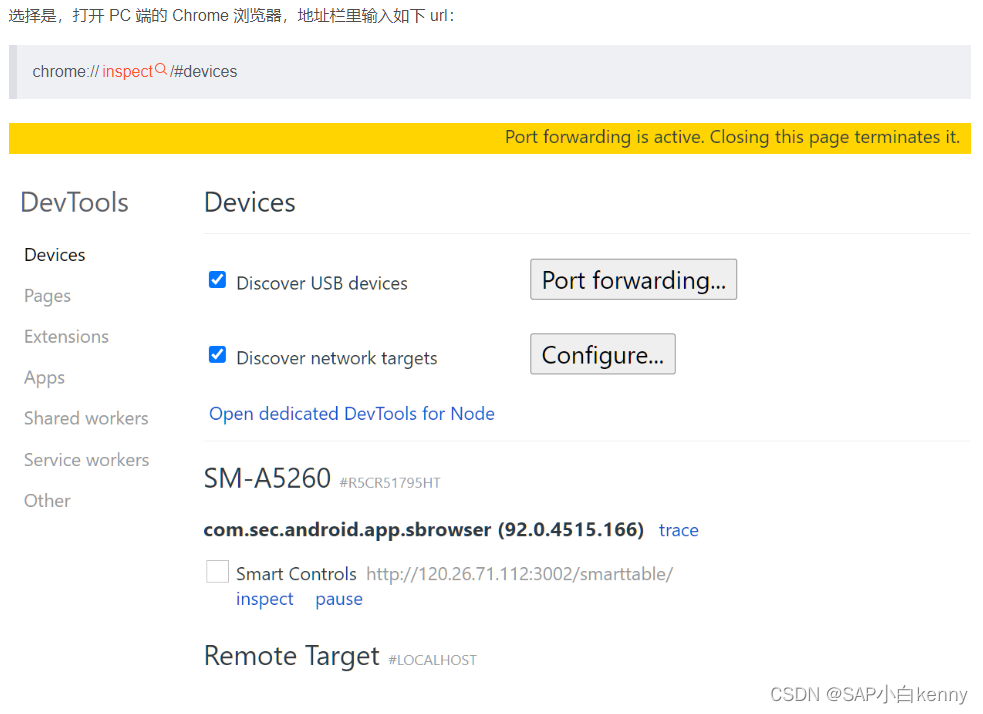The width and height of the screenshot is (983, 714).
Task: Select Shared workers in the sidebar
Action: pos(85,419)
